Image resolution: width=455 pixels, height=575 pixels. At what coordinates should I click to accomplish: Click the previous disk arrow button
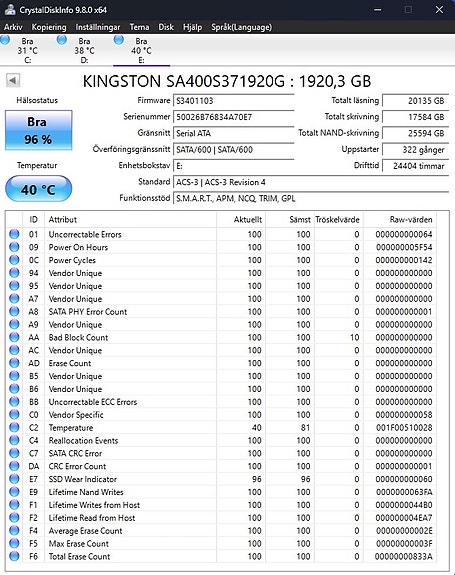coord(13,80)
